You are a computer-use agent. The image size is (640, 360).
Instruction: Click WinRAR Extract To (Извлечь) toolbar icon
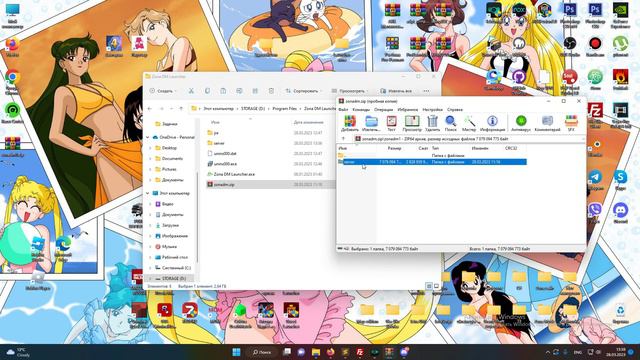[x=371, y=123]
